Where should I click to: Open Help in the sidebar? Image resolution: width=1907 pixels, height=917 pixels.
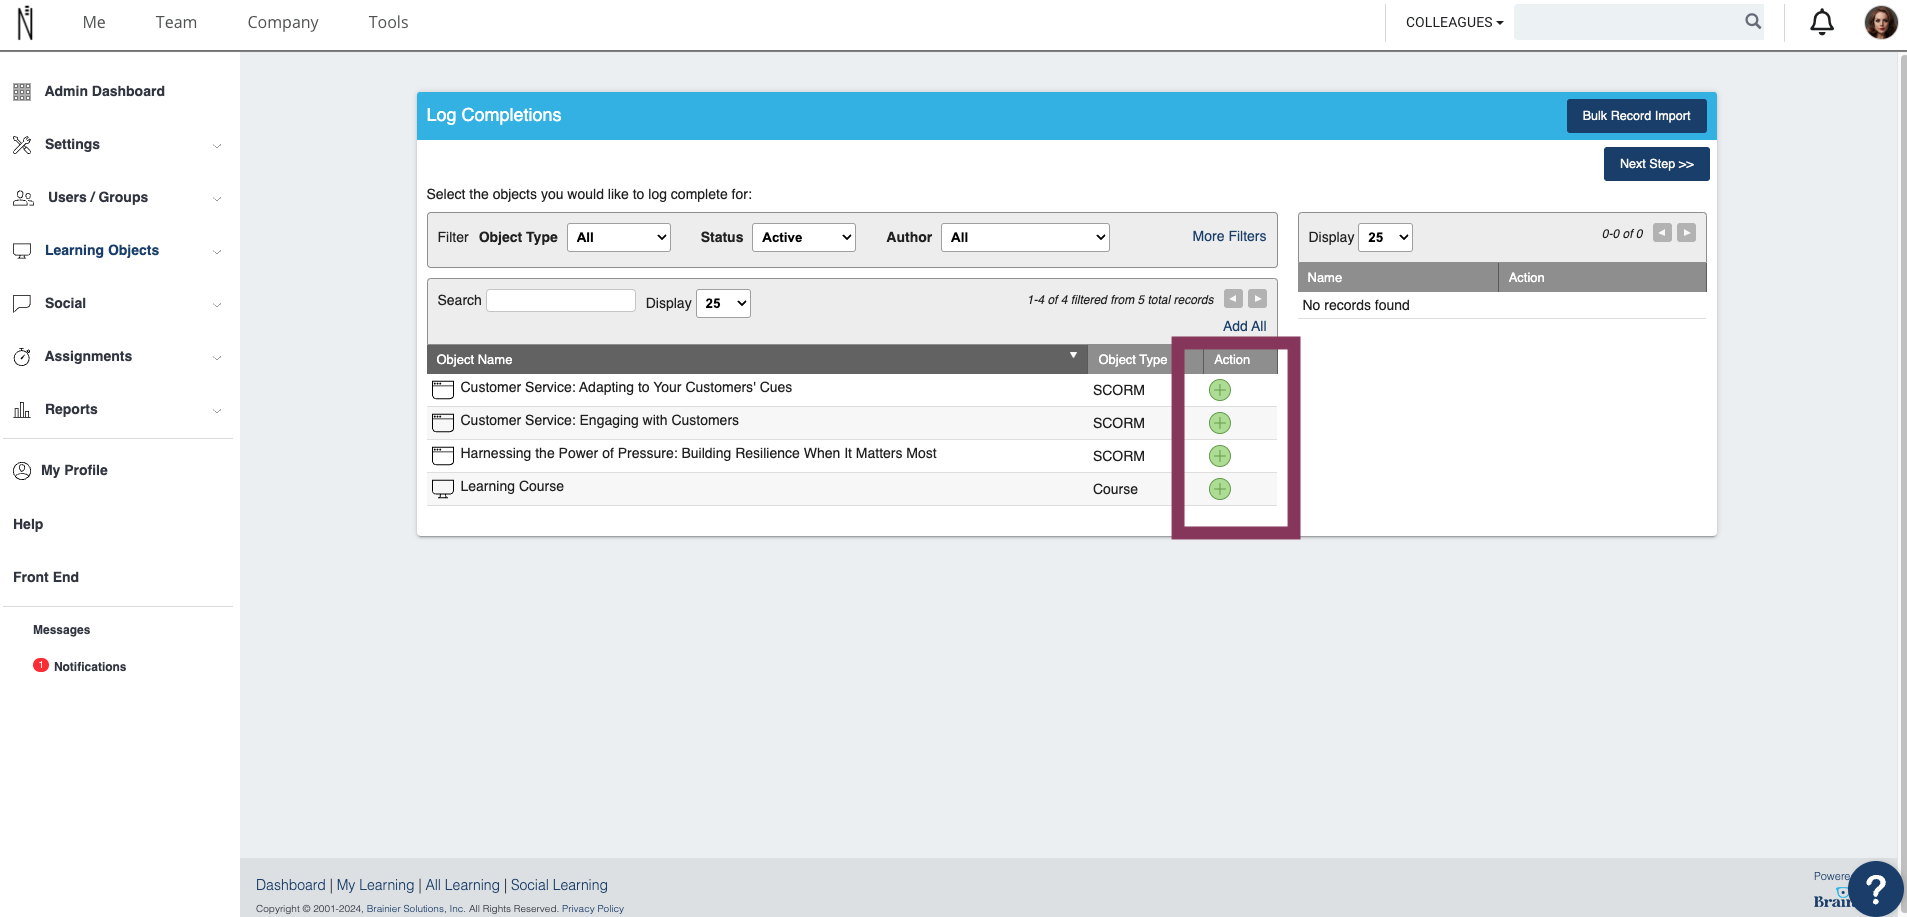click(x=28, y=524)
